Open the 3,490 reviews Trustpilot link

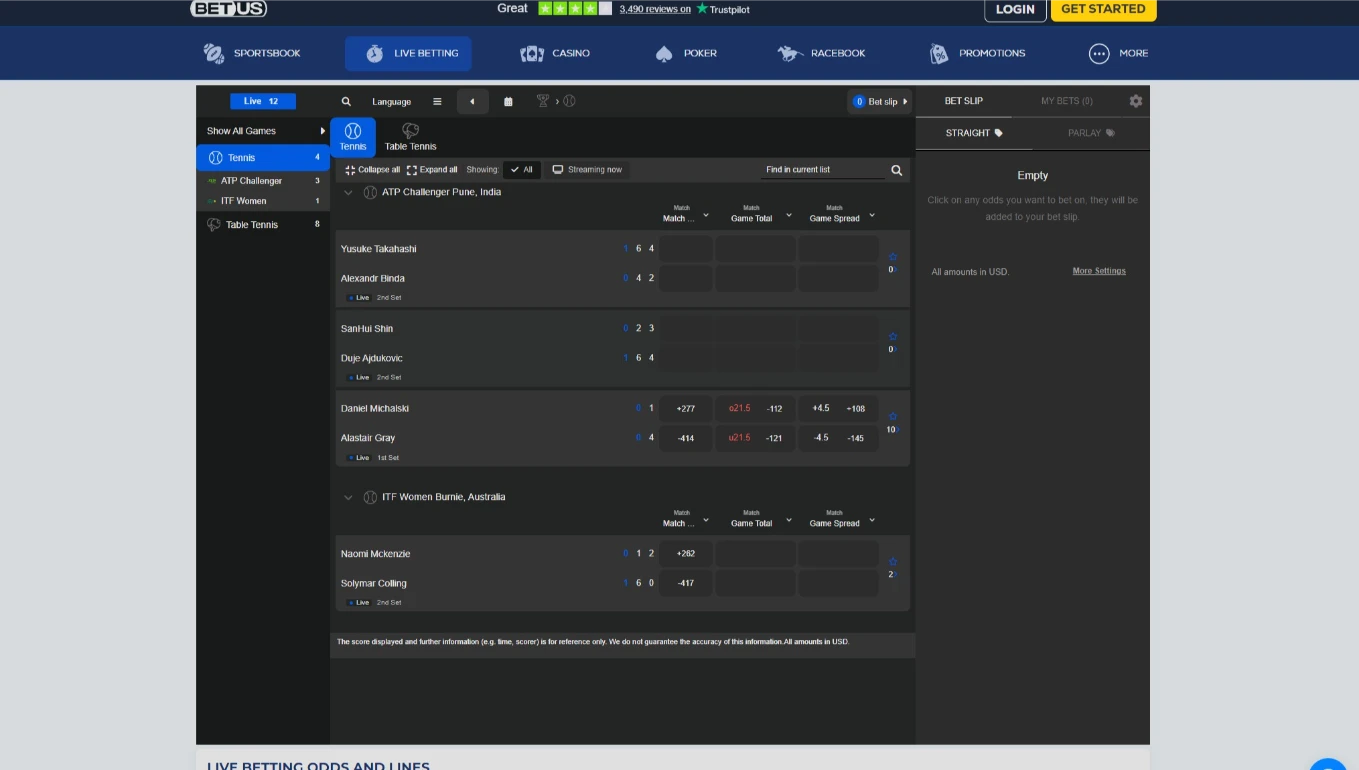(656, 9)
